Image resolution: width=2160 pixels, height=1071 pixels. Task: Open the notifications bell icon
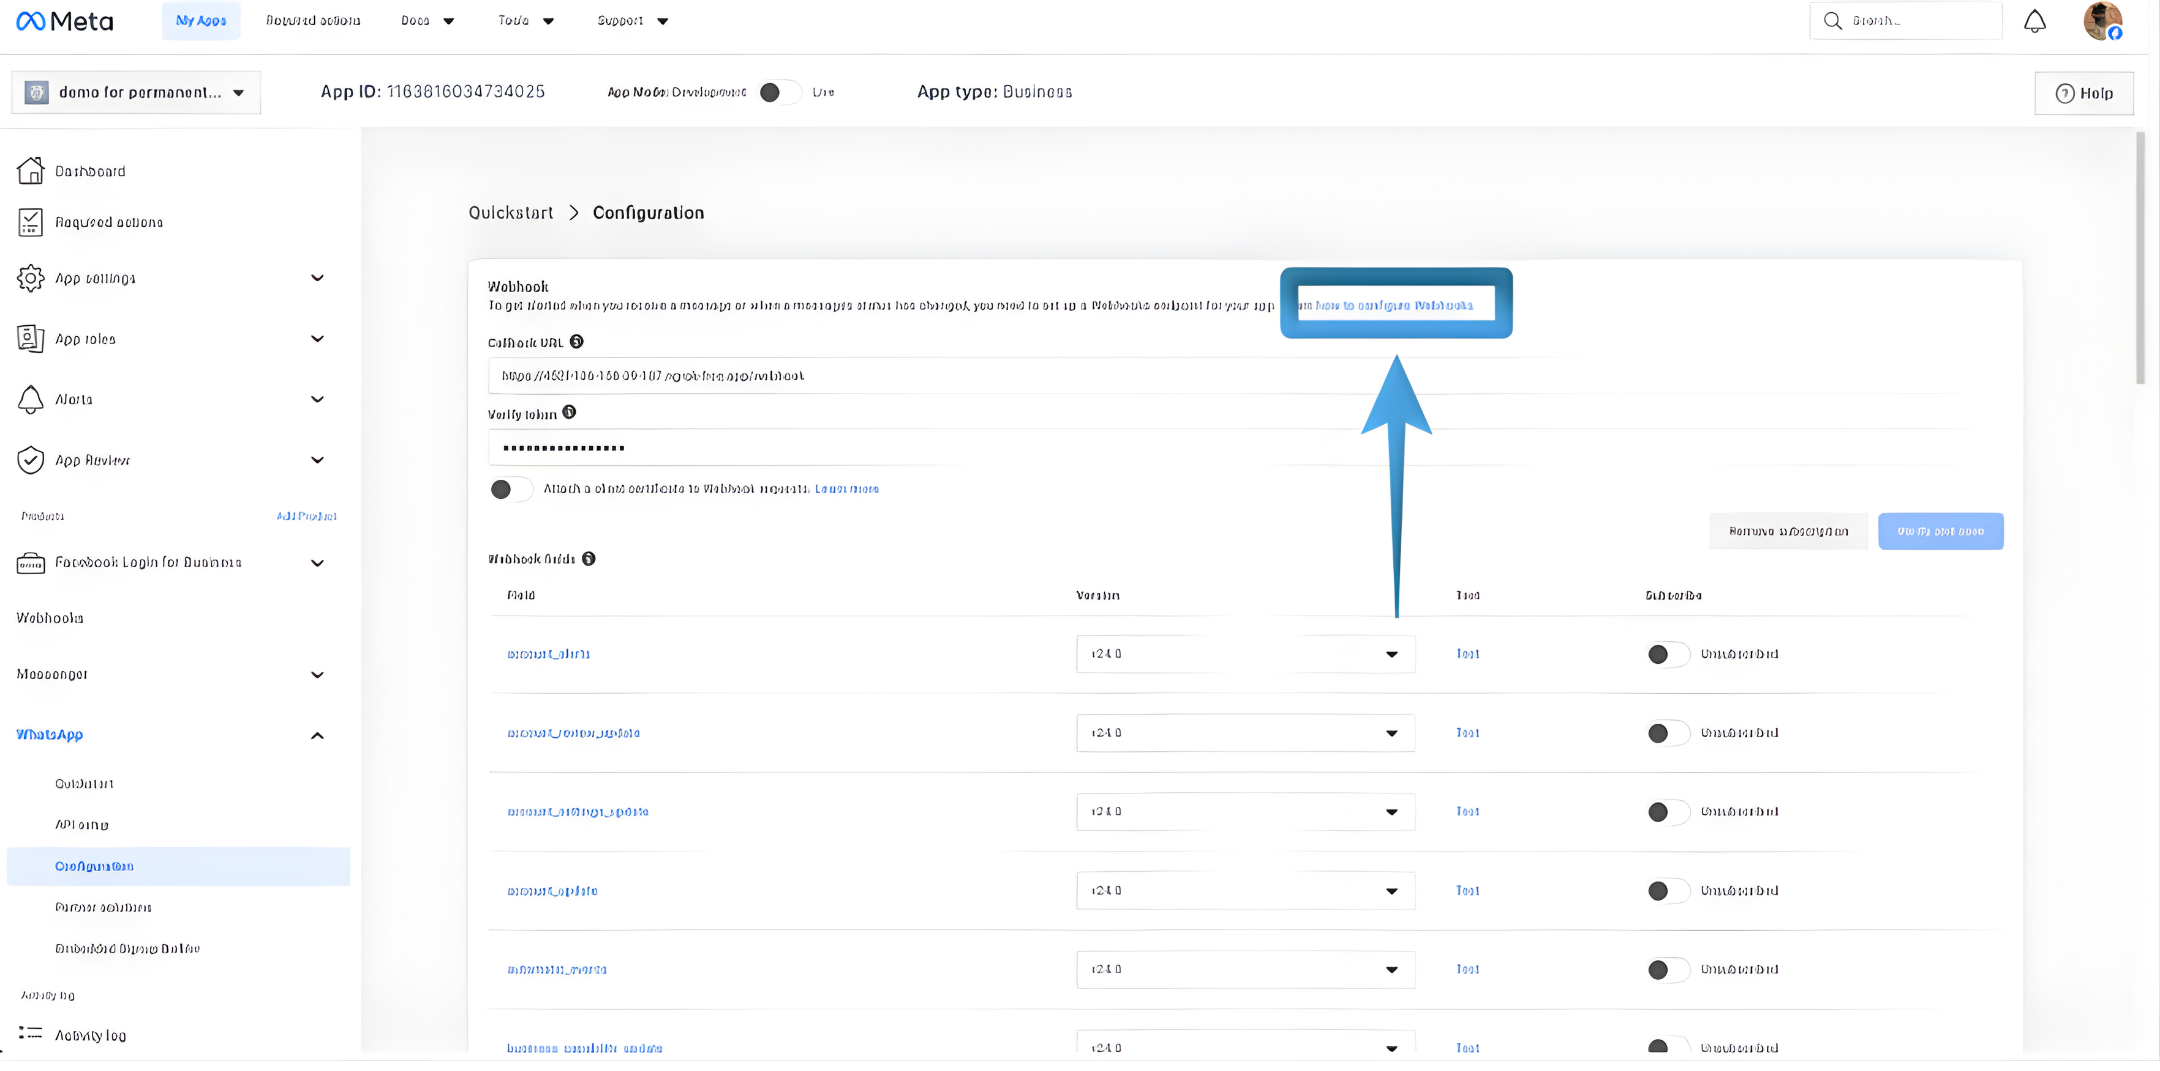(x=2034, y=21)
